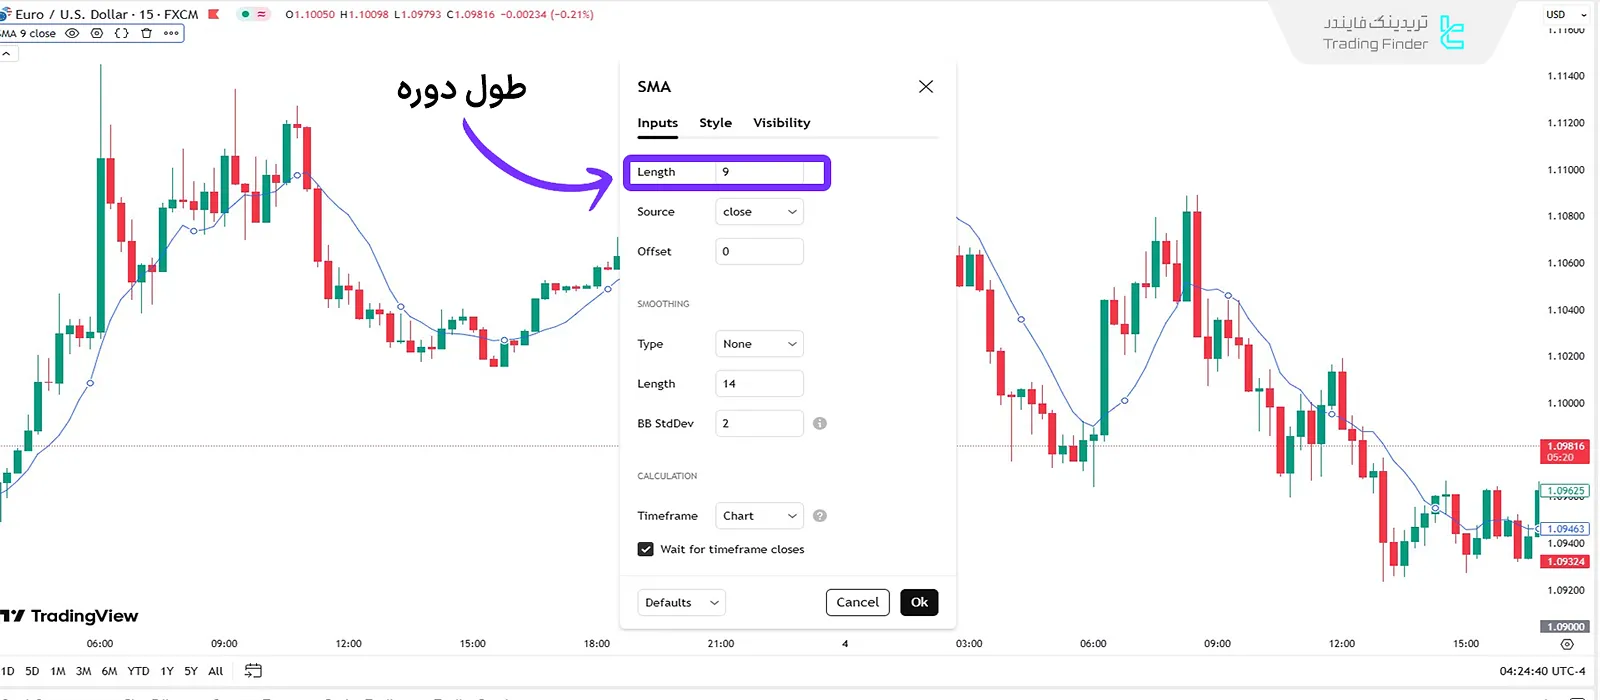Image resolution: width=1600 pixels, height=700 pixels.
Task: Click Timeframe help question mark icon
Action: click(x=820, y=516)
